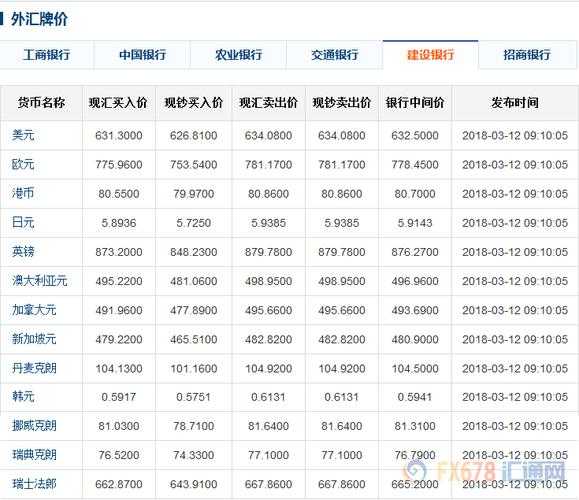
Task: Click the 美元 row publish time 2018-03-12 09:10:05
Action: click(x=515, y=136)
